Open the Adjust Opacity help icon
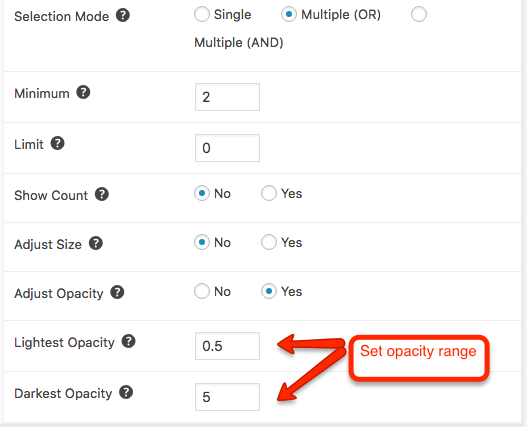Image resolution: width=527 pixels, height=427 pixels. pos(117,292)
